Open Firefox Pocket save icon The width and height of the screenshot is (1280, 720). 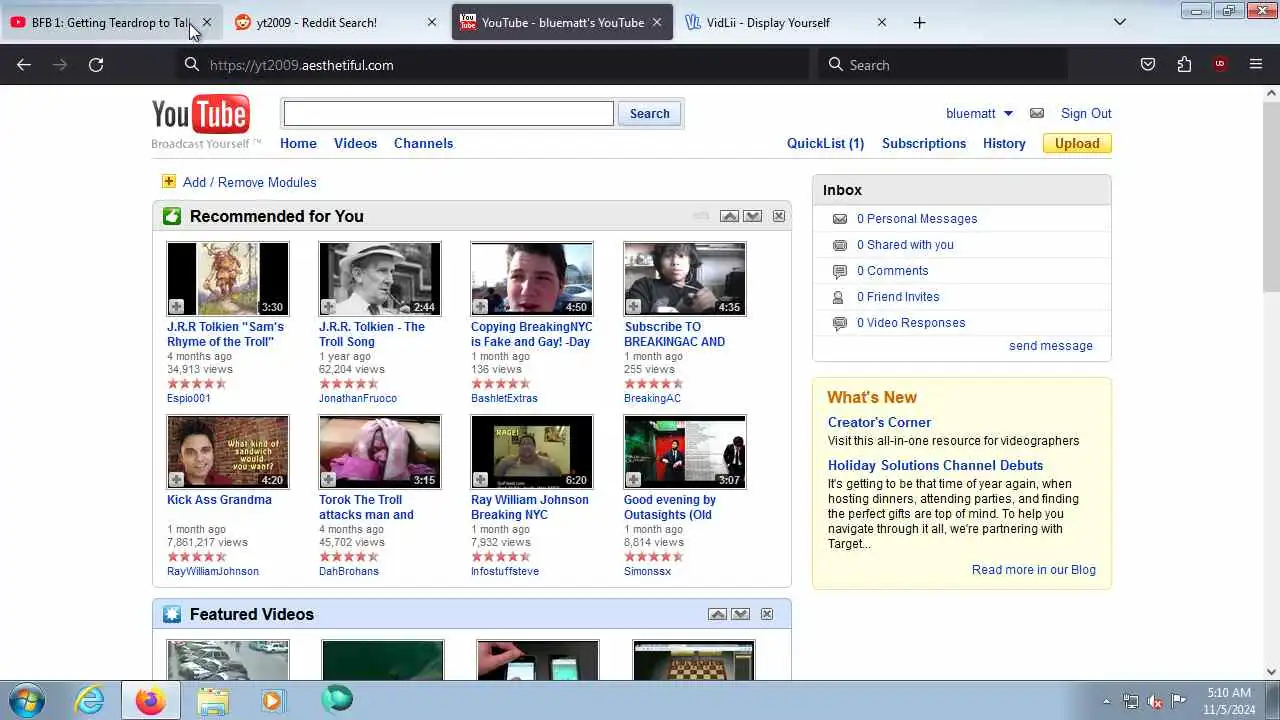click(1148, 64)
